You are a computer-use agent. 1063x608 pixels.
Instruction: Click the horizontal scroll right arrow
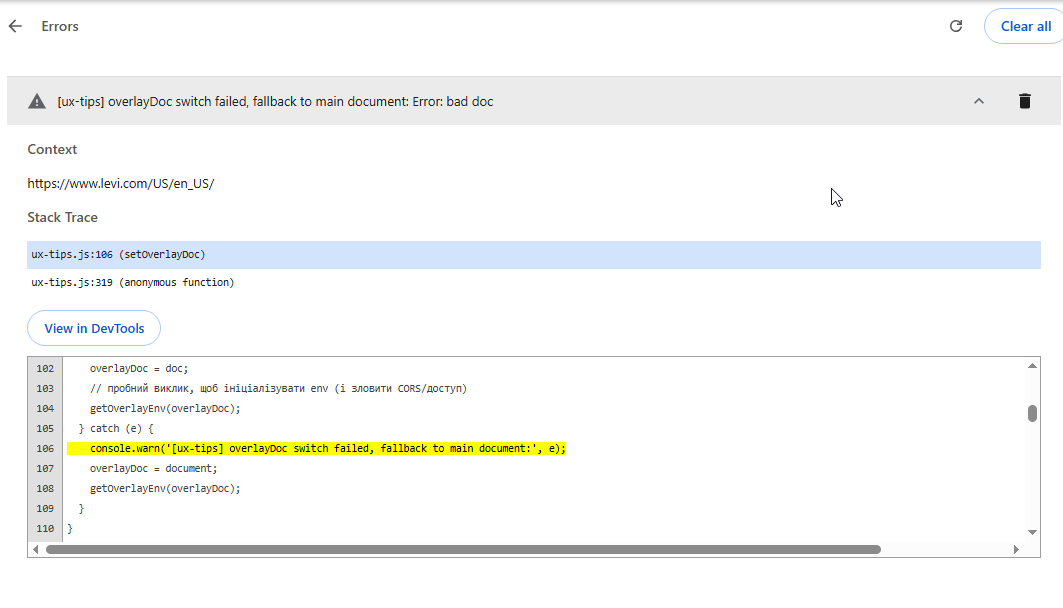point(1016,550)
